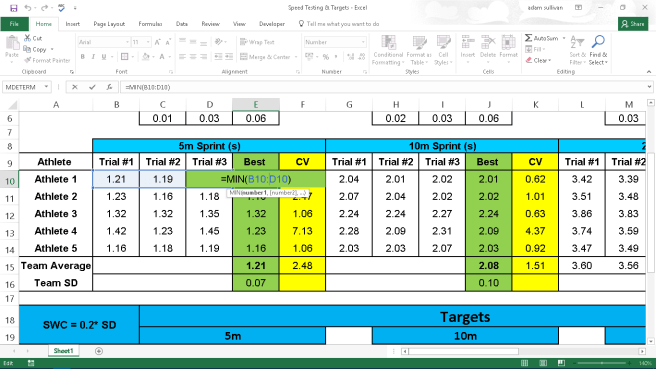Select the Format Painter tool
This screenshot has height=369, width=656.
[47, 60]
